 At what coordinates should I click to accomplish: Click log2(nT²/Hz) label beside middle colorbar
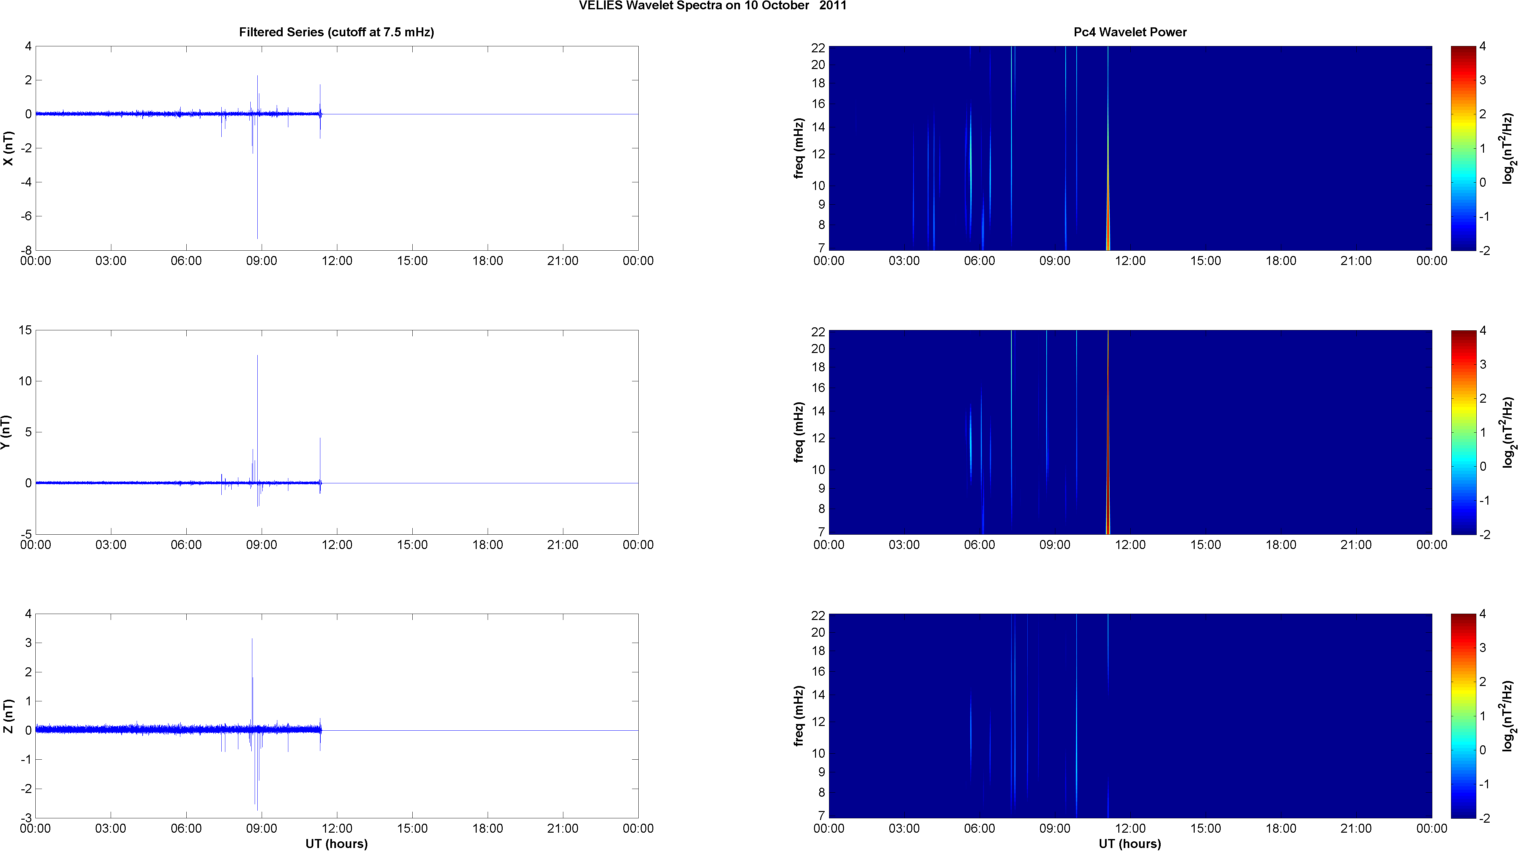[1508, 432]
